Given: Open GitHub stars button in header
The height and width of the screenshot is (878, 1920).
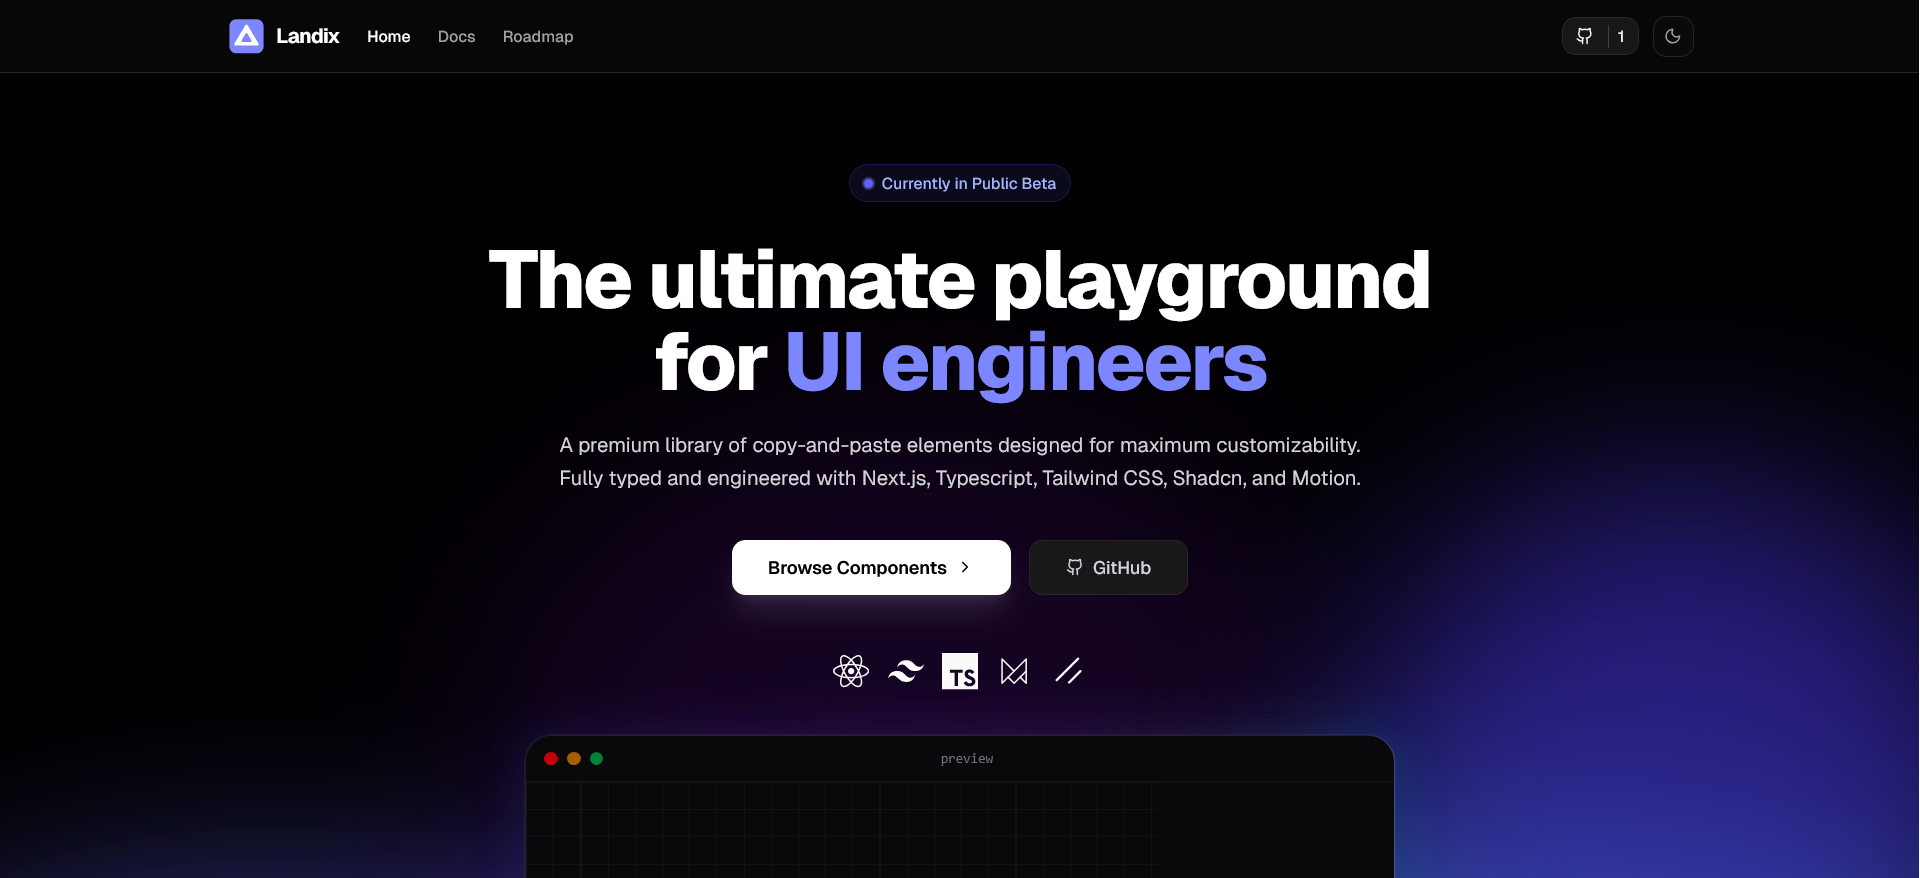Looking at the screenshot, I should tap(1600, 36).
